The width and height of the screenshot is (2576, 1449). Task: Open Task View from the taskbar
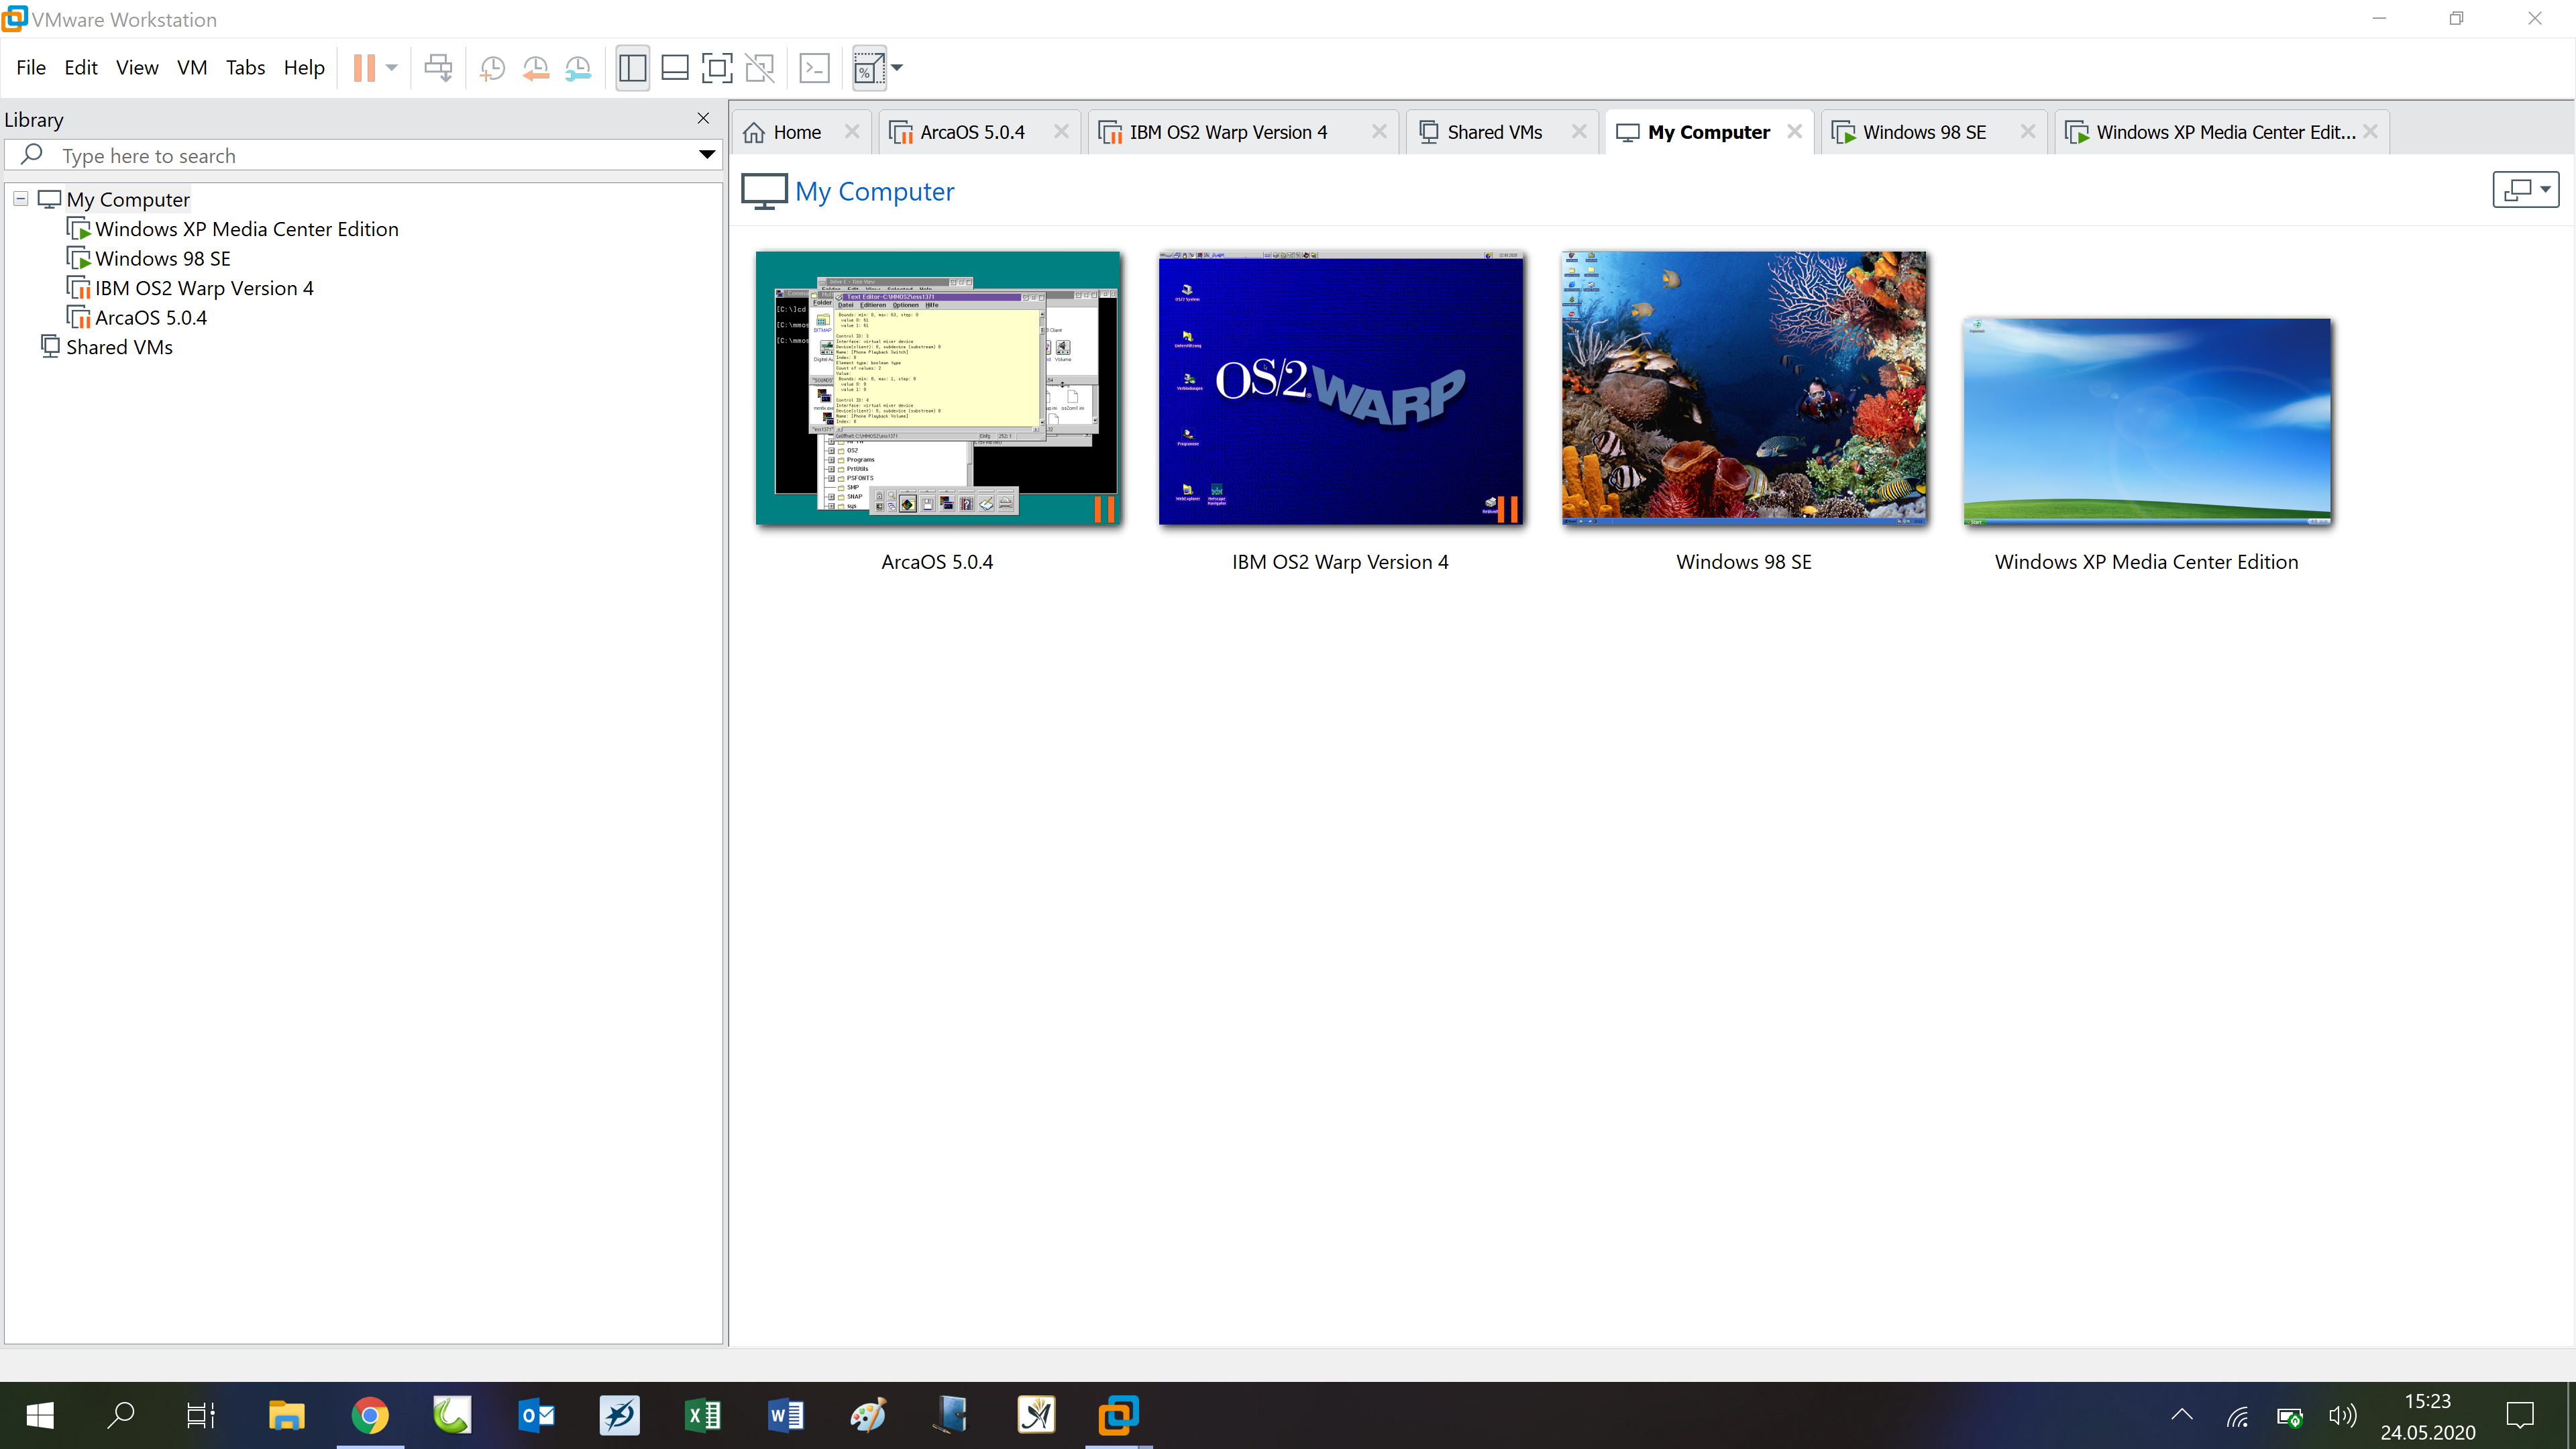click(x=201, y=1415)
